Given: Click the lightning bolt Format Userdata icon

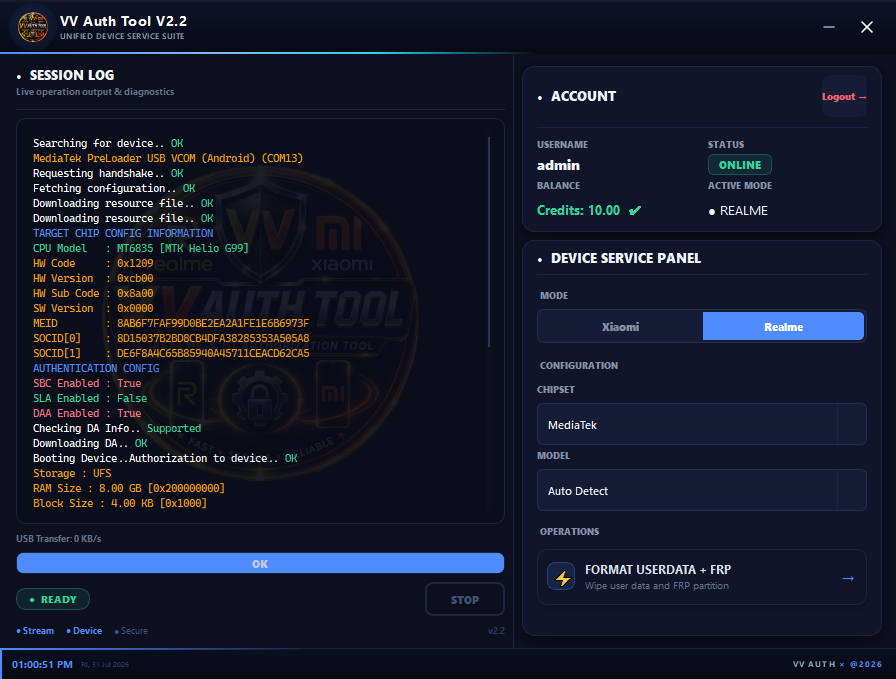Looking at the screenshot, I should point(561,576).
